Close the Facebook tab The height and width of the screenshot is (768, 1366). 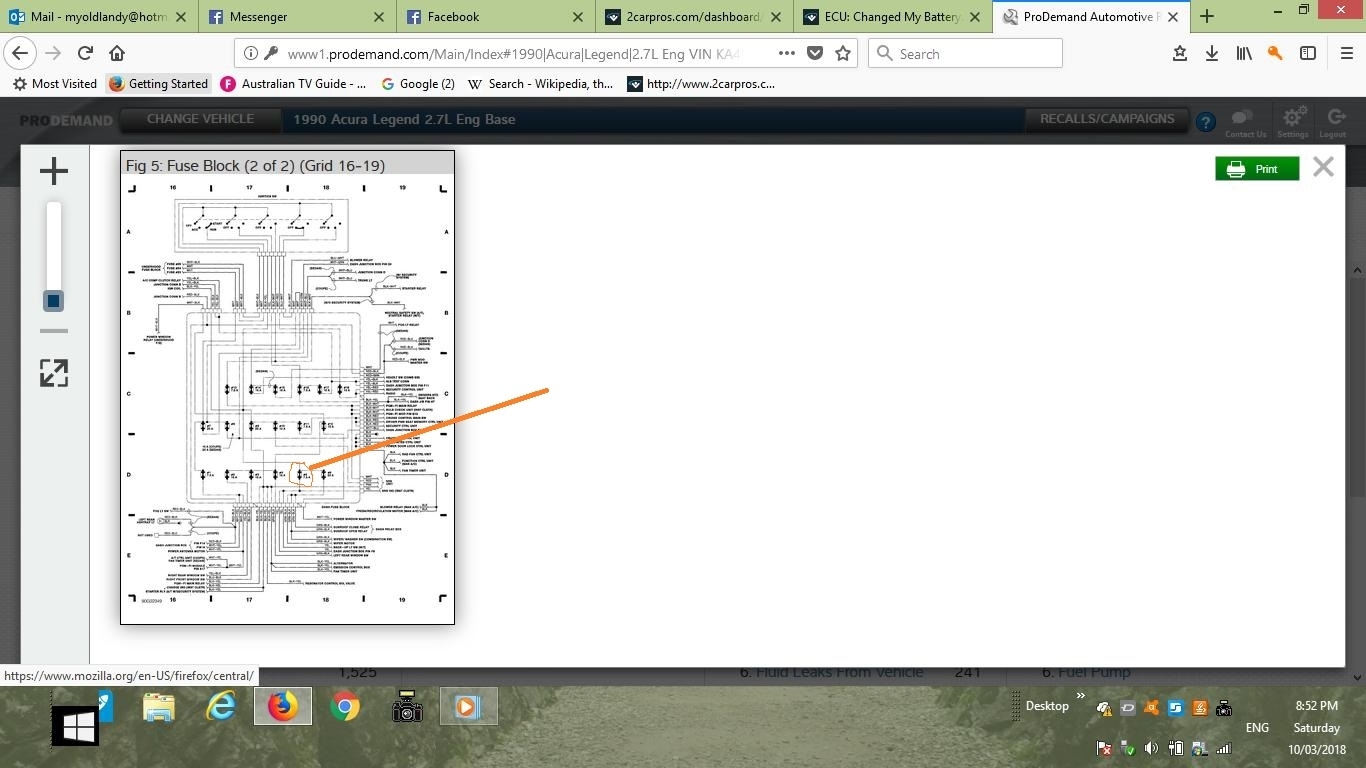[578, 17]
